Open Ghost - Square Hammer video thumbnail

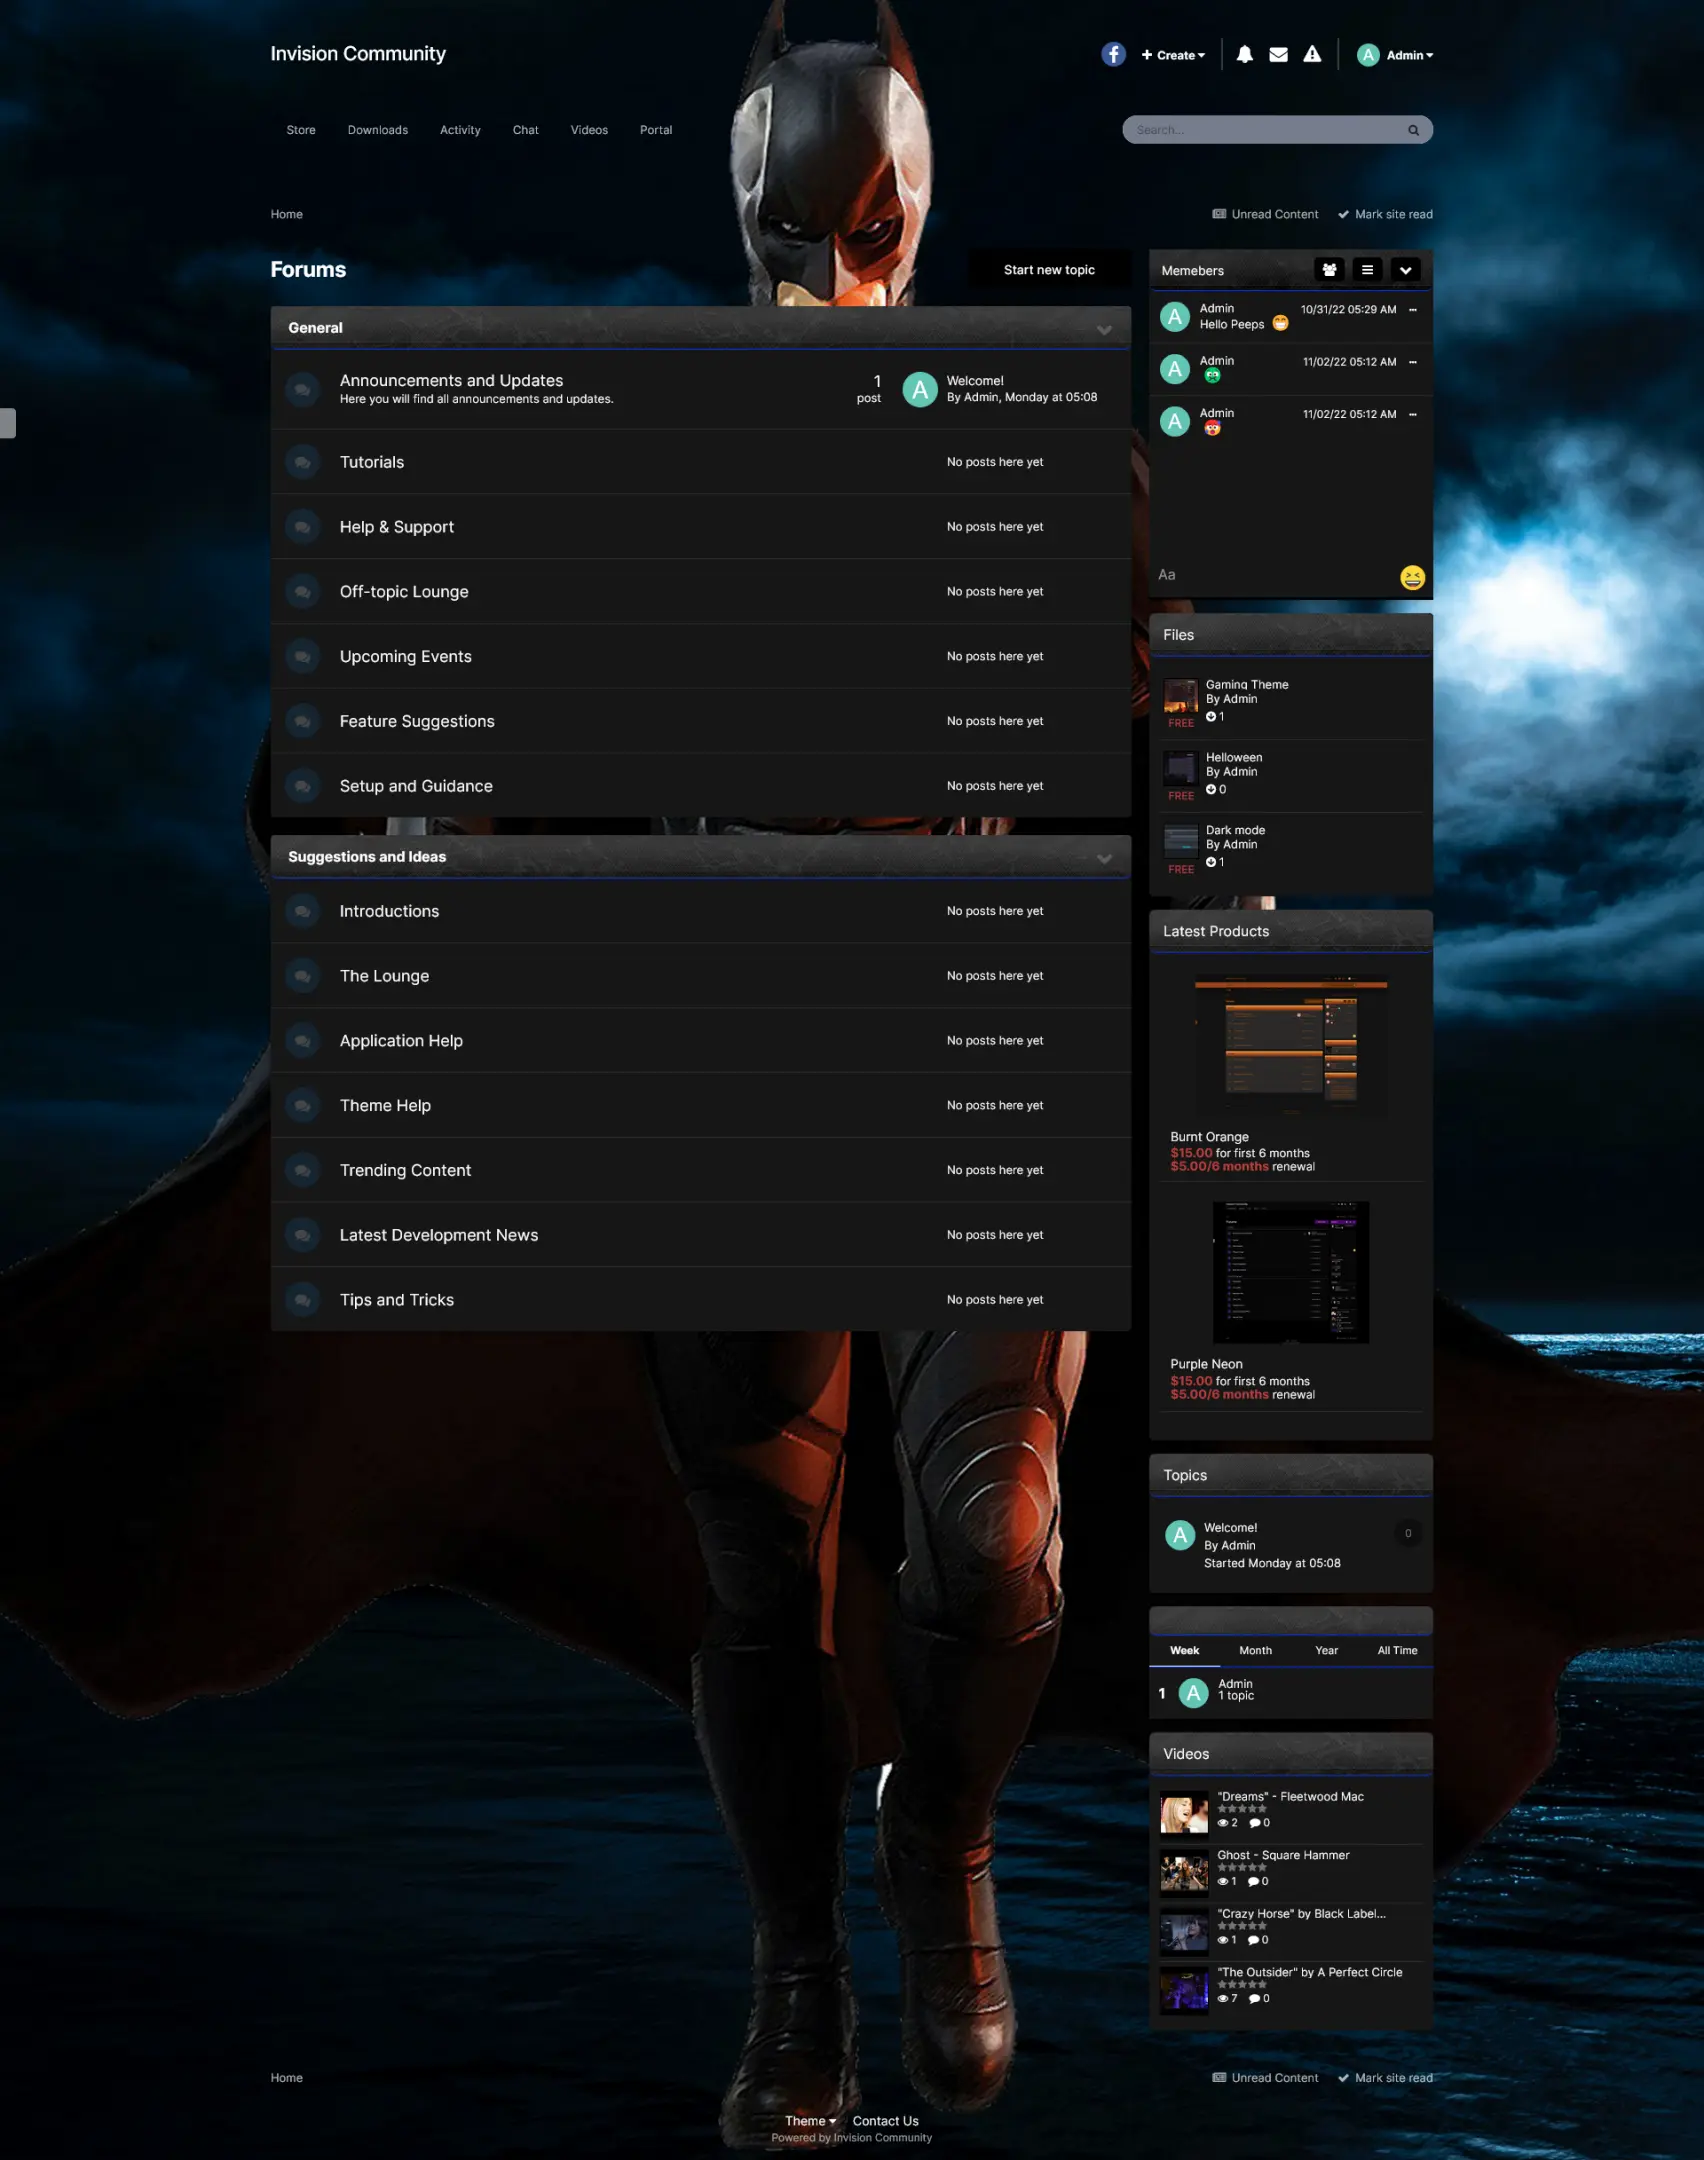click(1184, 1872)
